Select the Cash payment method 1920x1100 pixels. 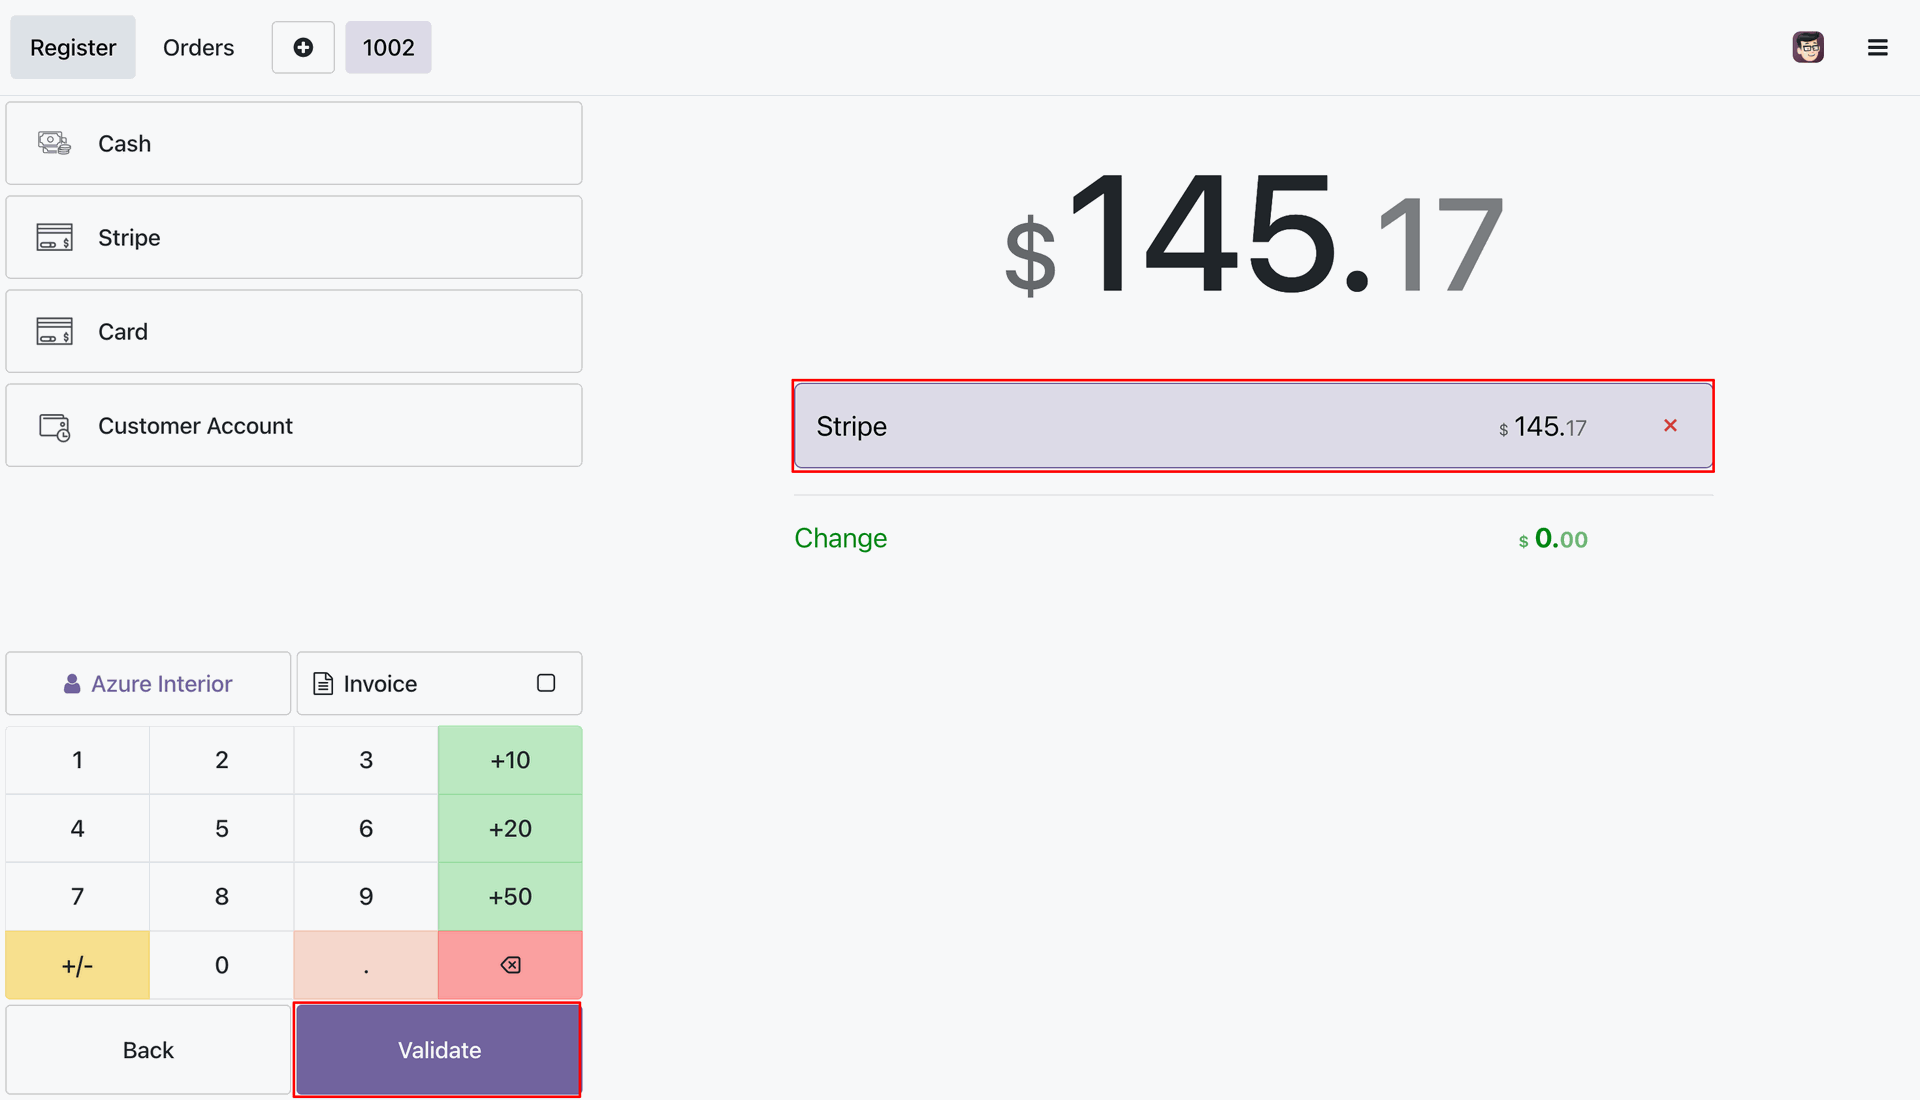coord(294,143)
